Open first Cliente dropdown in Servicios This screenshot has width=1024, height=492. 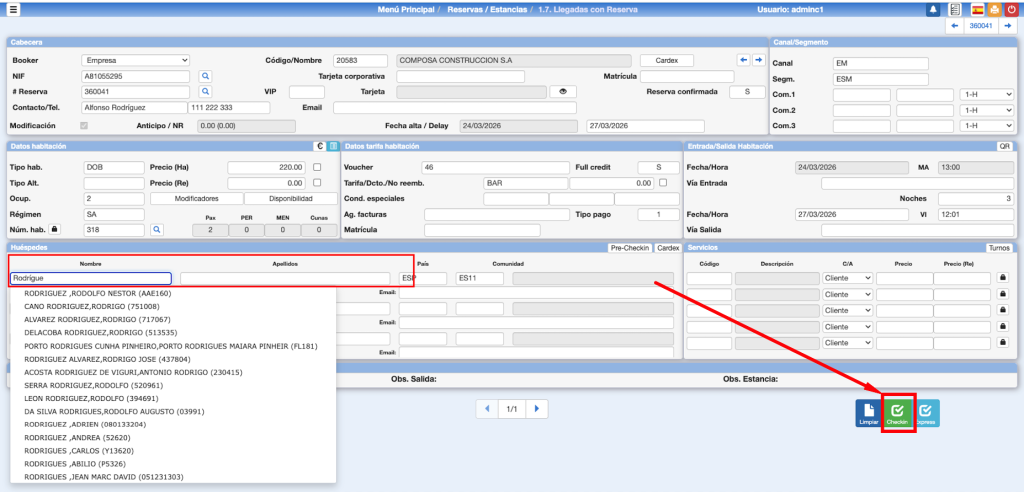[846, 278]
